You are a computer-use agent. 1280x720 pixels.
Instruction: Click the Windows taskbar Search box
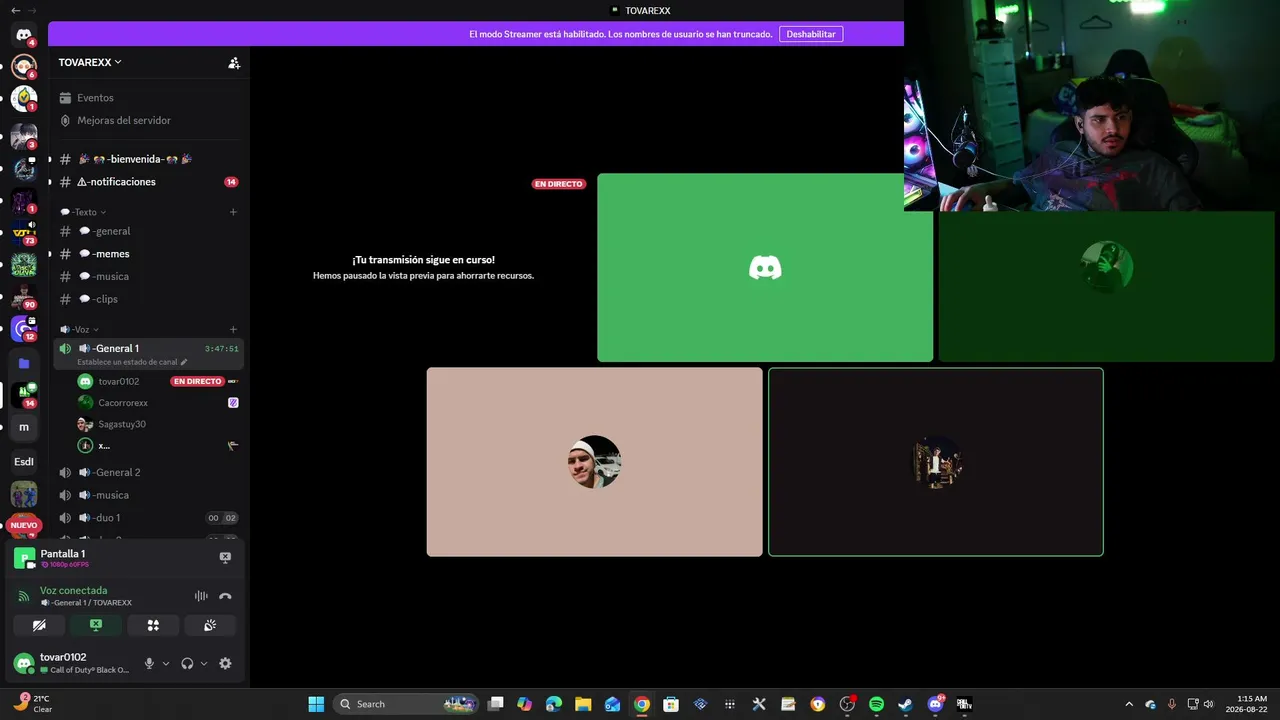pyautogui.click(x=405, y=704)
